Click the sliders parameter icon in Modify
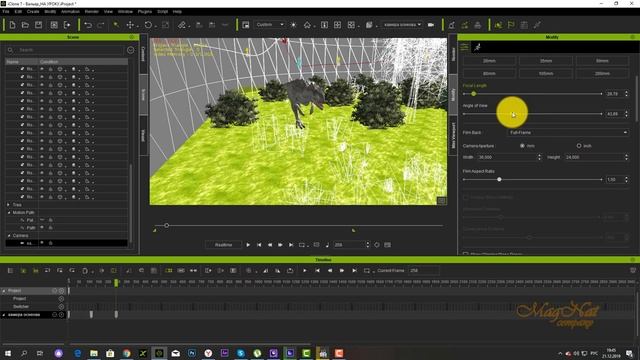640x360 pixels. click(x=464, y=47)
